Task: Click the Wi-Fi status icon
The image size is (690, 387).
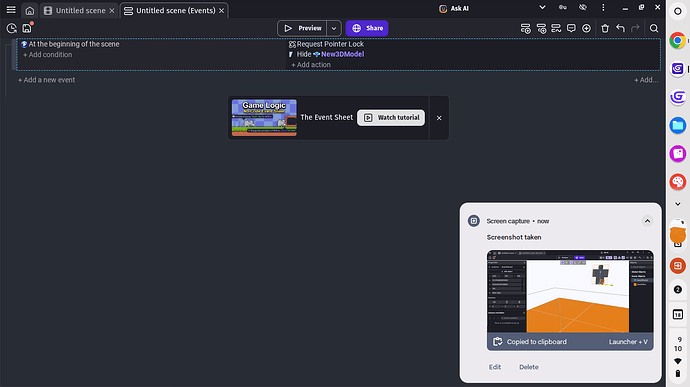Action: pyautogui.click(x=678, y=361)
